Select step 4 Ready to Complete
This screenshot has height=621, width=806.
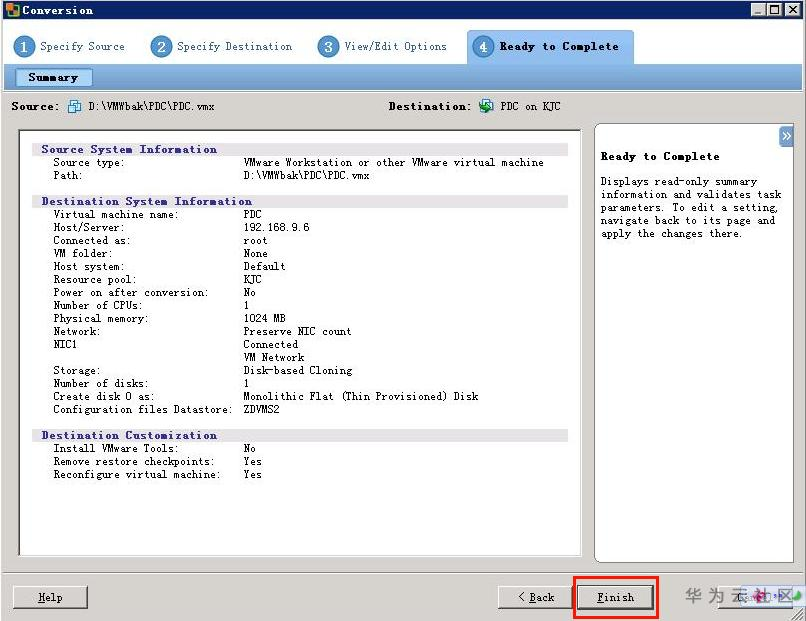click(x=550, y=47)
